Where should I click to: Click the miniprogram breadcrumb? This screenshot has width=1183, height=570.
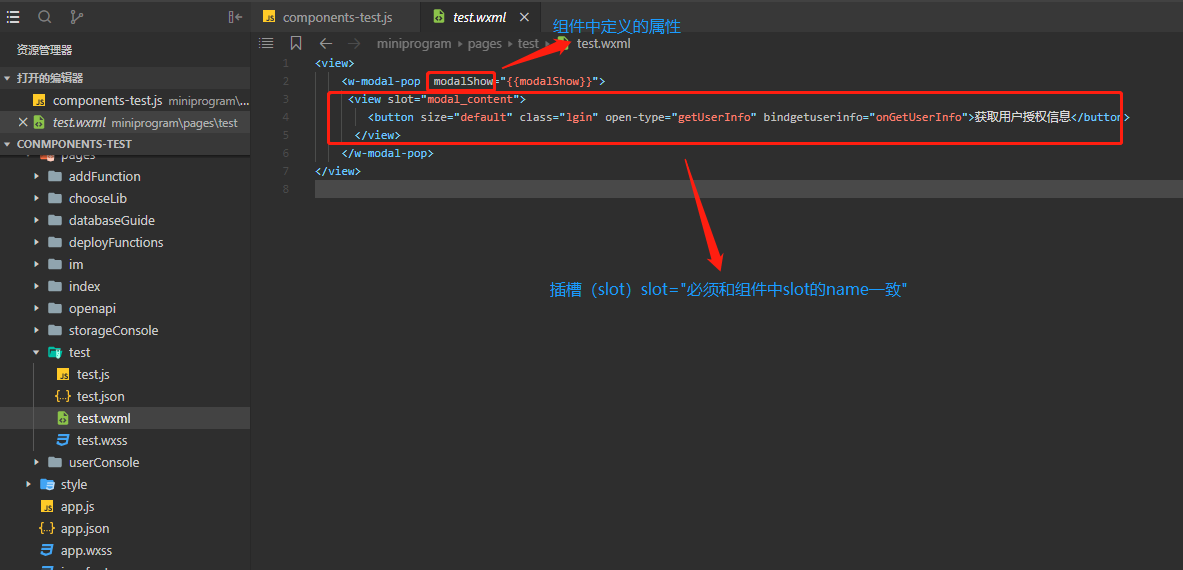(x=413, y=44)
